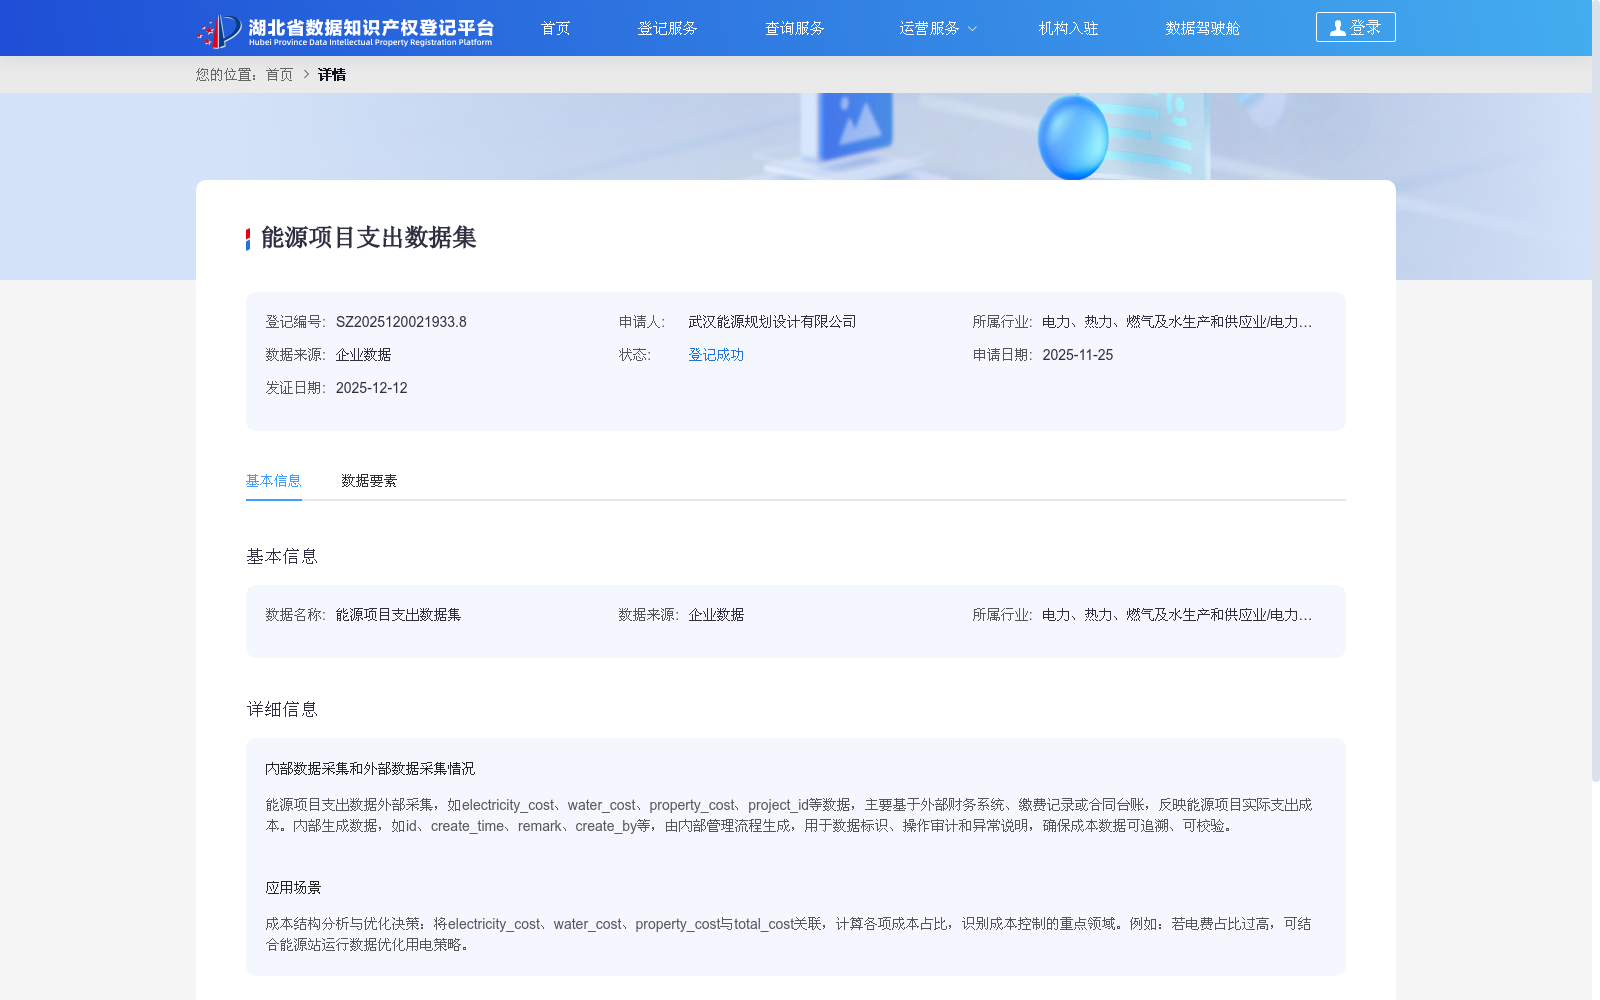Click the page title 能源项目支出数据集
The height and width of the screenshot is (1000, 1600).
[x=368, y=238]
